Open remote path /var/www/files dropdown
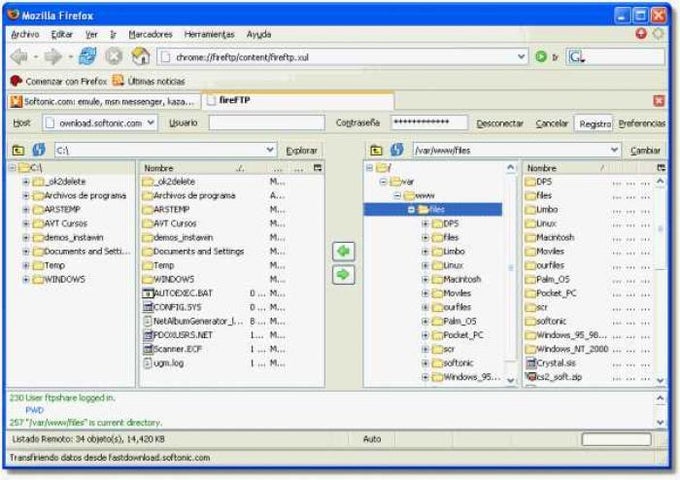 click(x=614, y=150)
